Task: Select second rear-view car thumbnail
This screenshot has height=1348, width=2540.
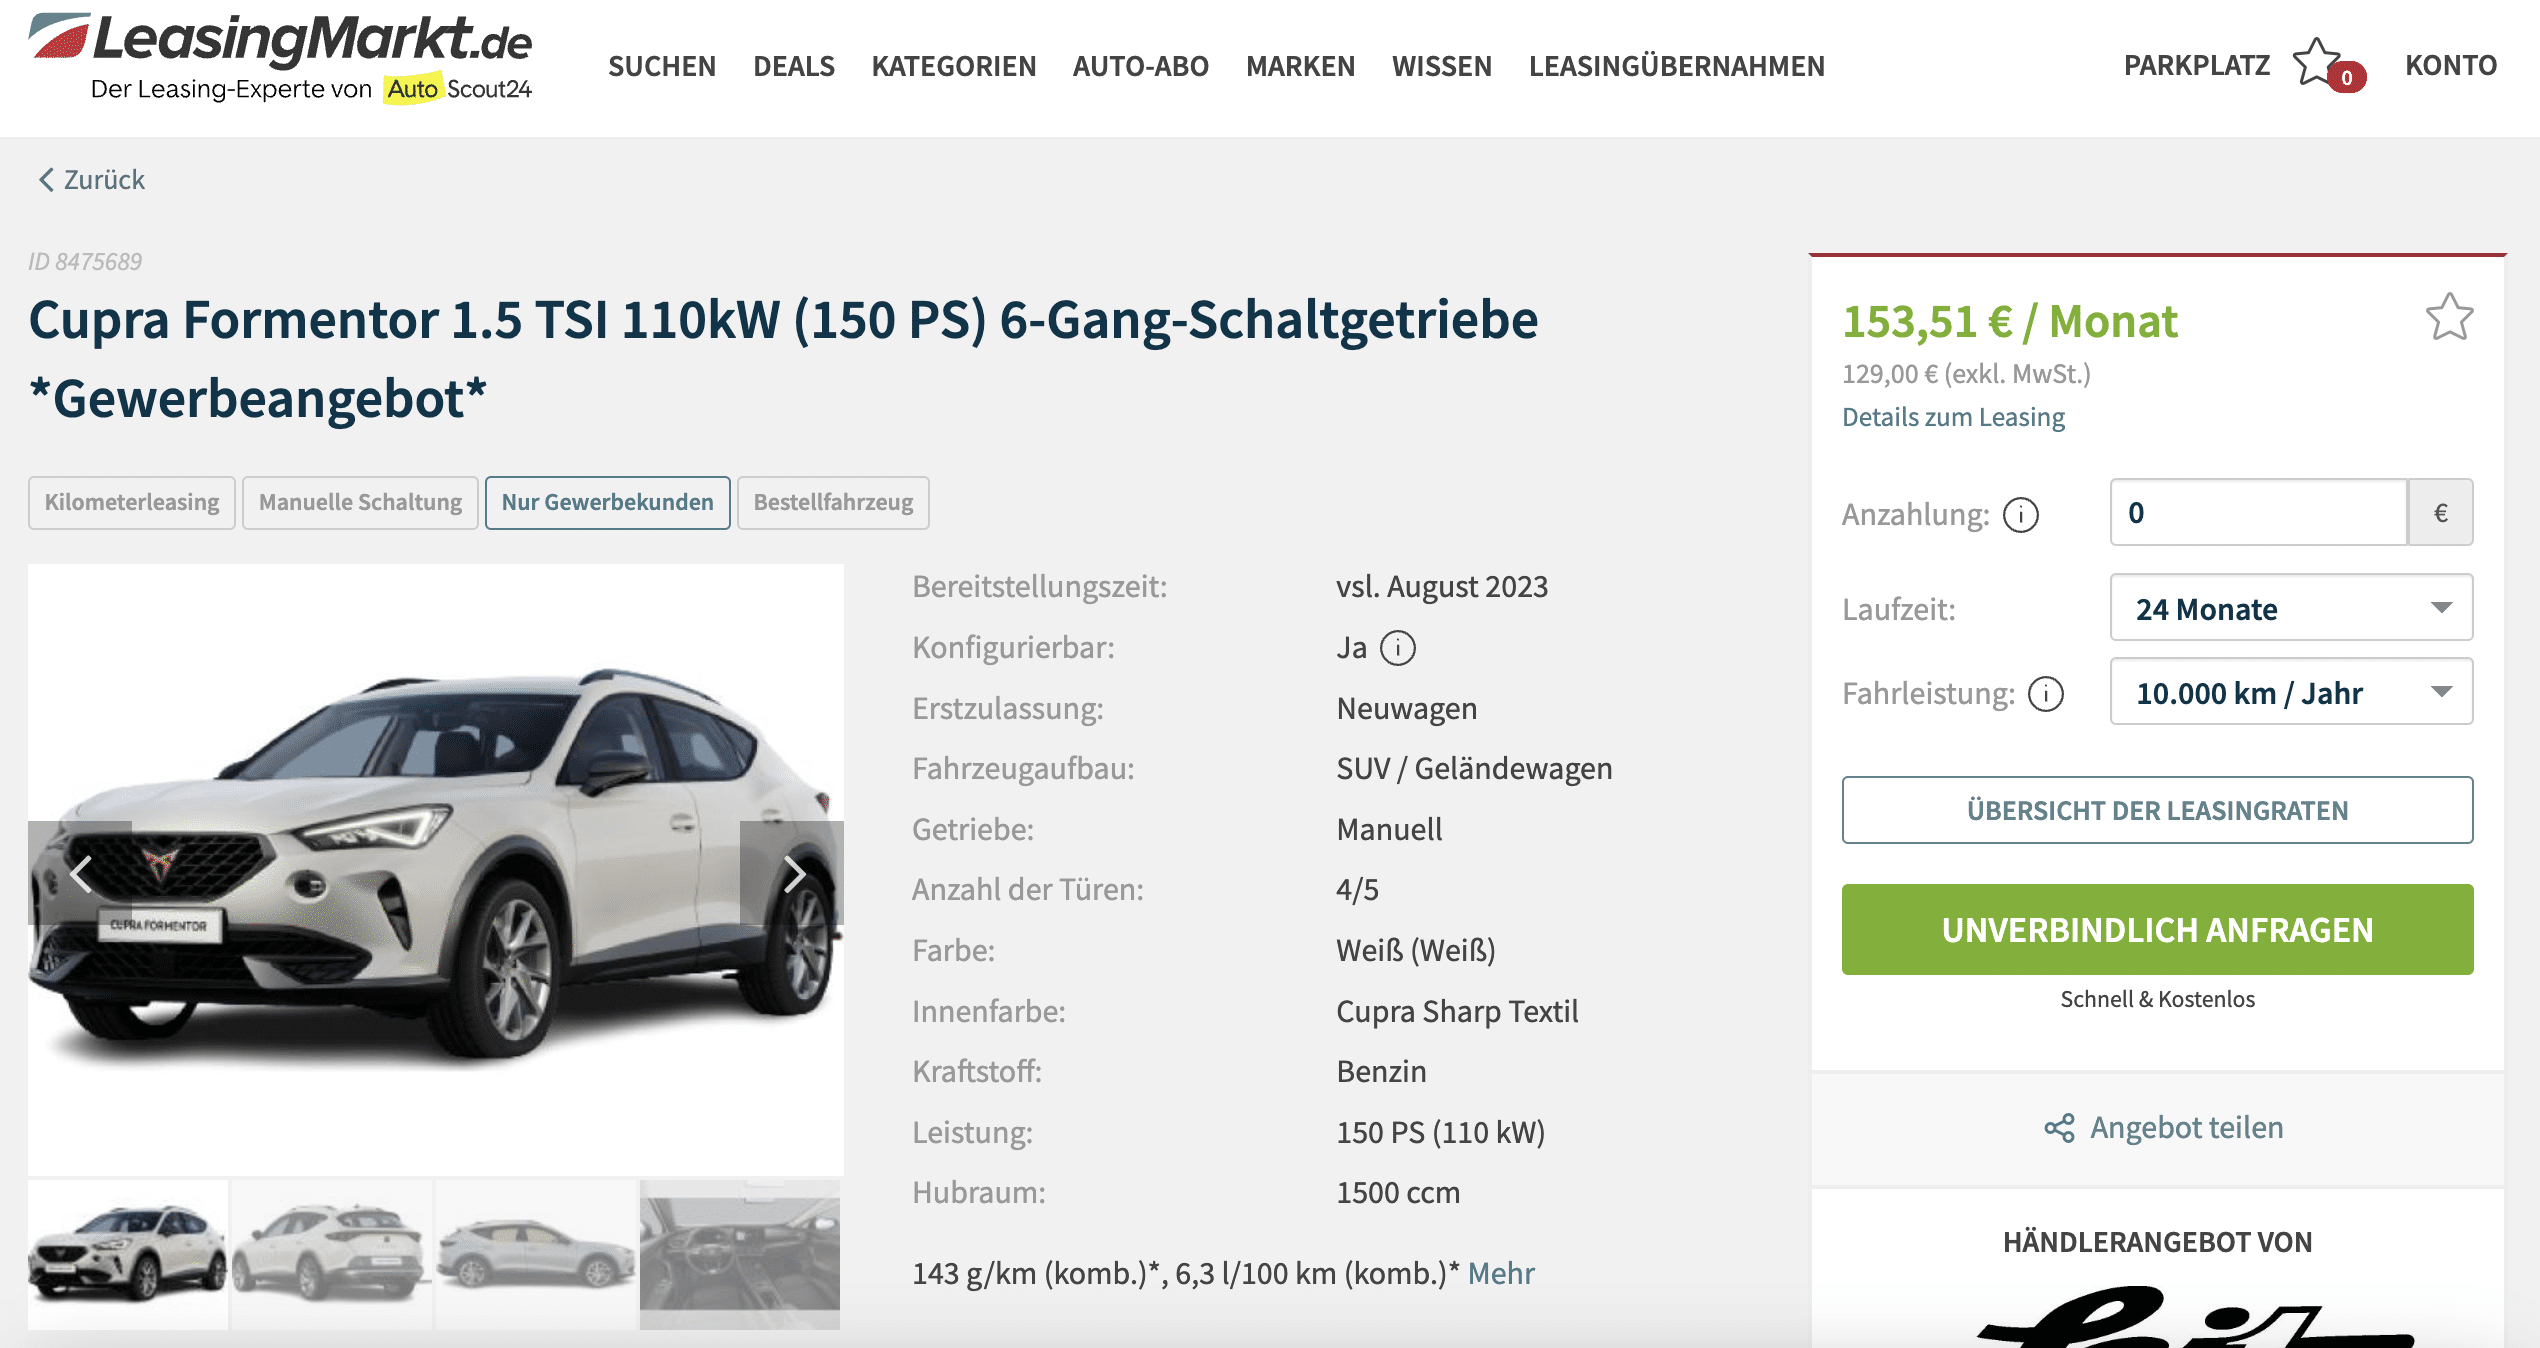Action: (332, 1255)
